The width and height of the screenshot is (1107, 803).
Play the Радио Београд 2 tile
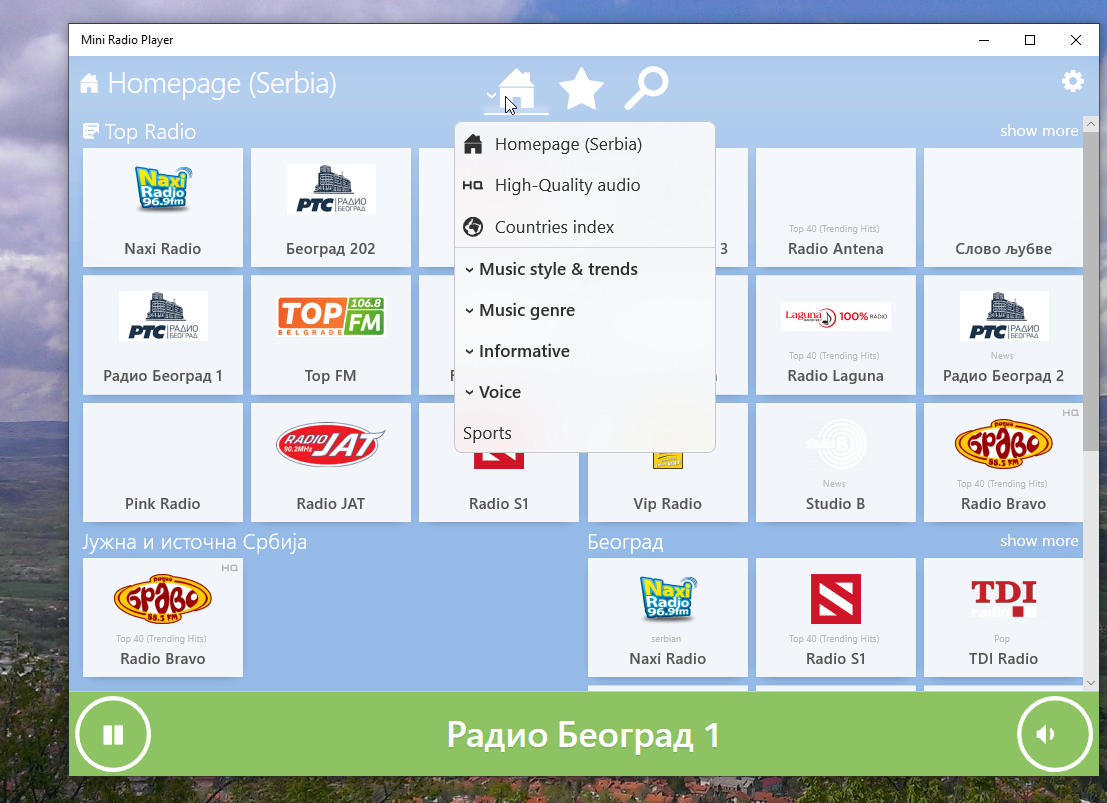pyautogui.click(x=1003, y=335)
